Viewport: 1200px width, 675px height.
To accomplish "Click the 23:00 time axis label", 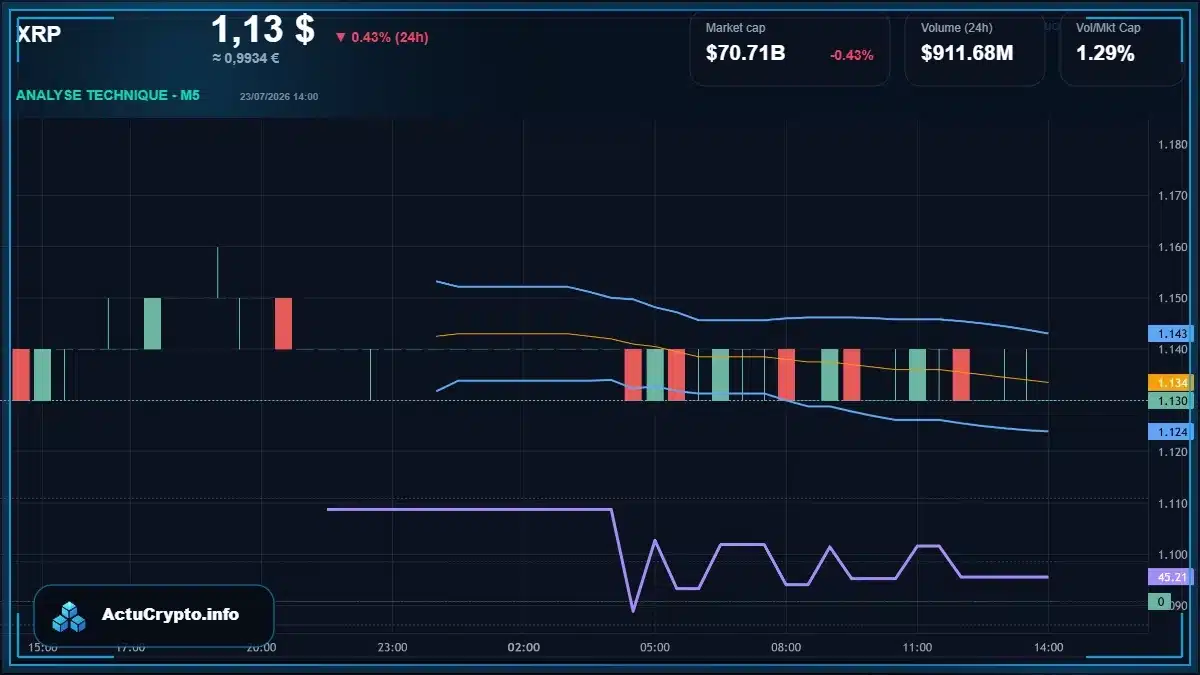I will click(x=392, y=647).
